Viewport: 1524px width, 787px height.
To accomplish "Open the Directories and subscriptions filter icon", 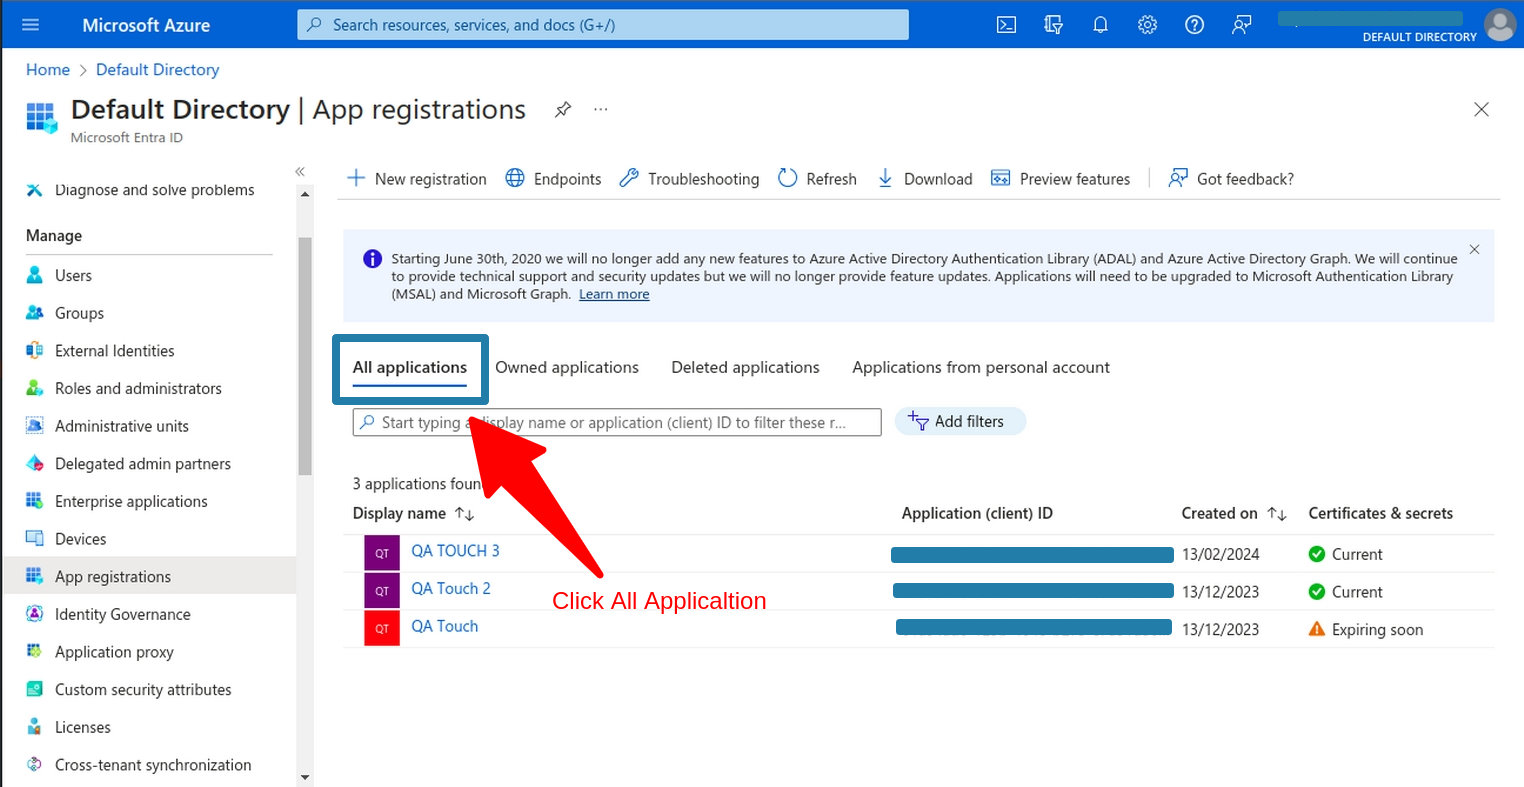I will (1053, 25).
